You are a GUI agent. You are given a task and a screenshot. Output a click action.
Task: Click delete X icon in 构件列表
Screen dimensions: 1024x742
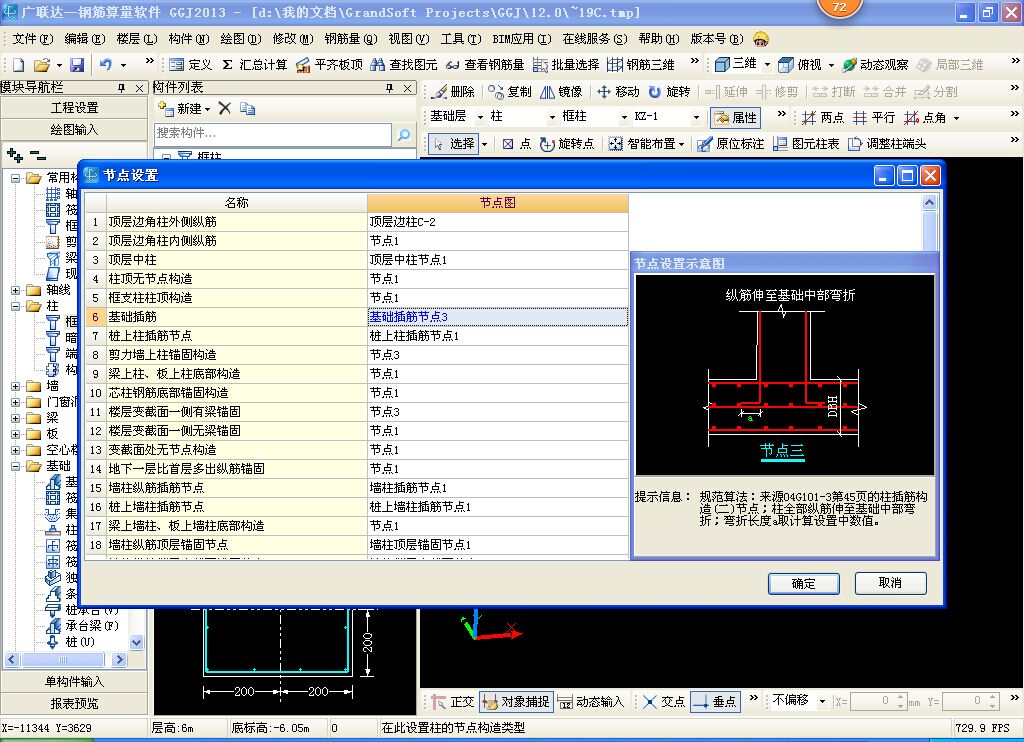click(225, 108)
